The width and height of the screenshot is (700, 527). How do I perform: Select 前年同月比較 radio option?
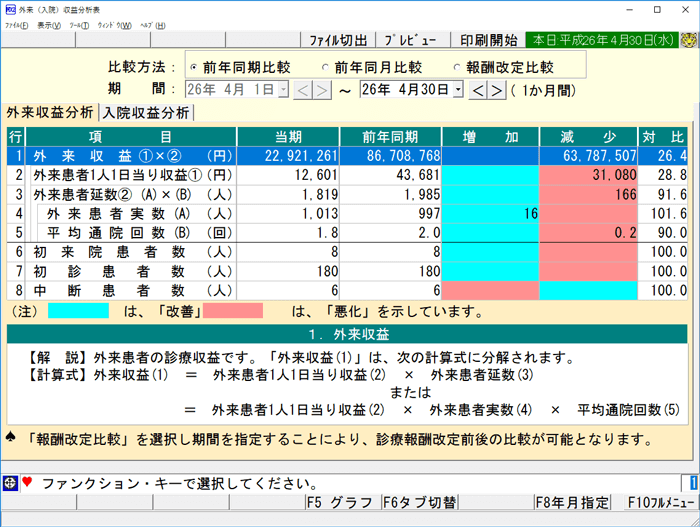coord(325,67)
